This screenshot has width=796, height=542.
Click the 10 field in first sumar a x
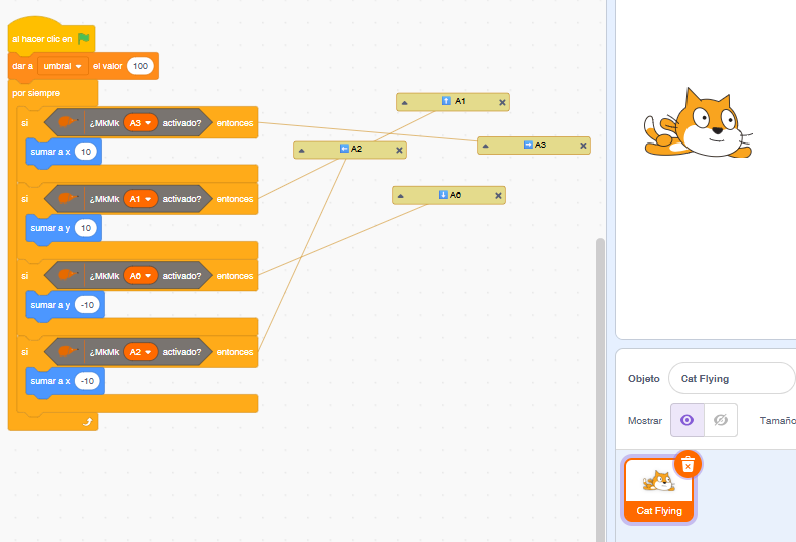[86, 152]
